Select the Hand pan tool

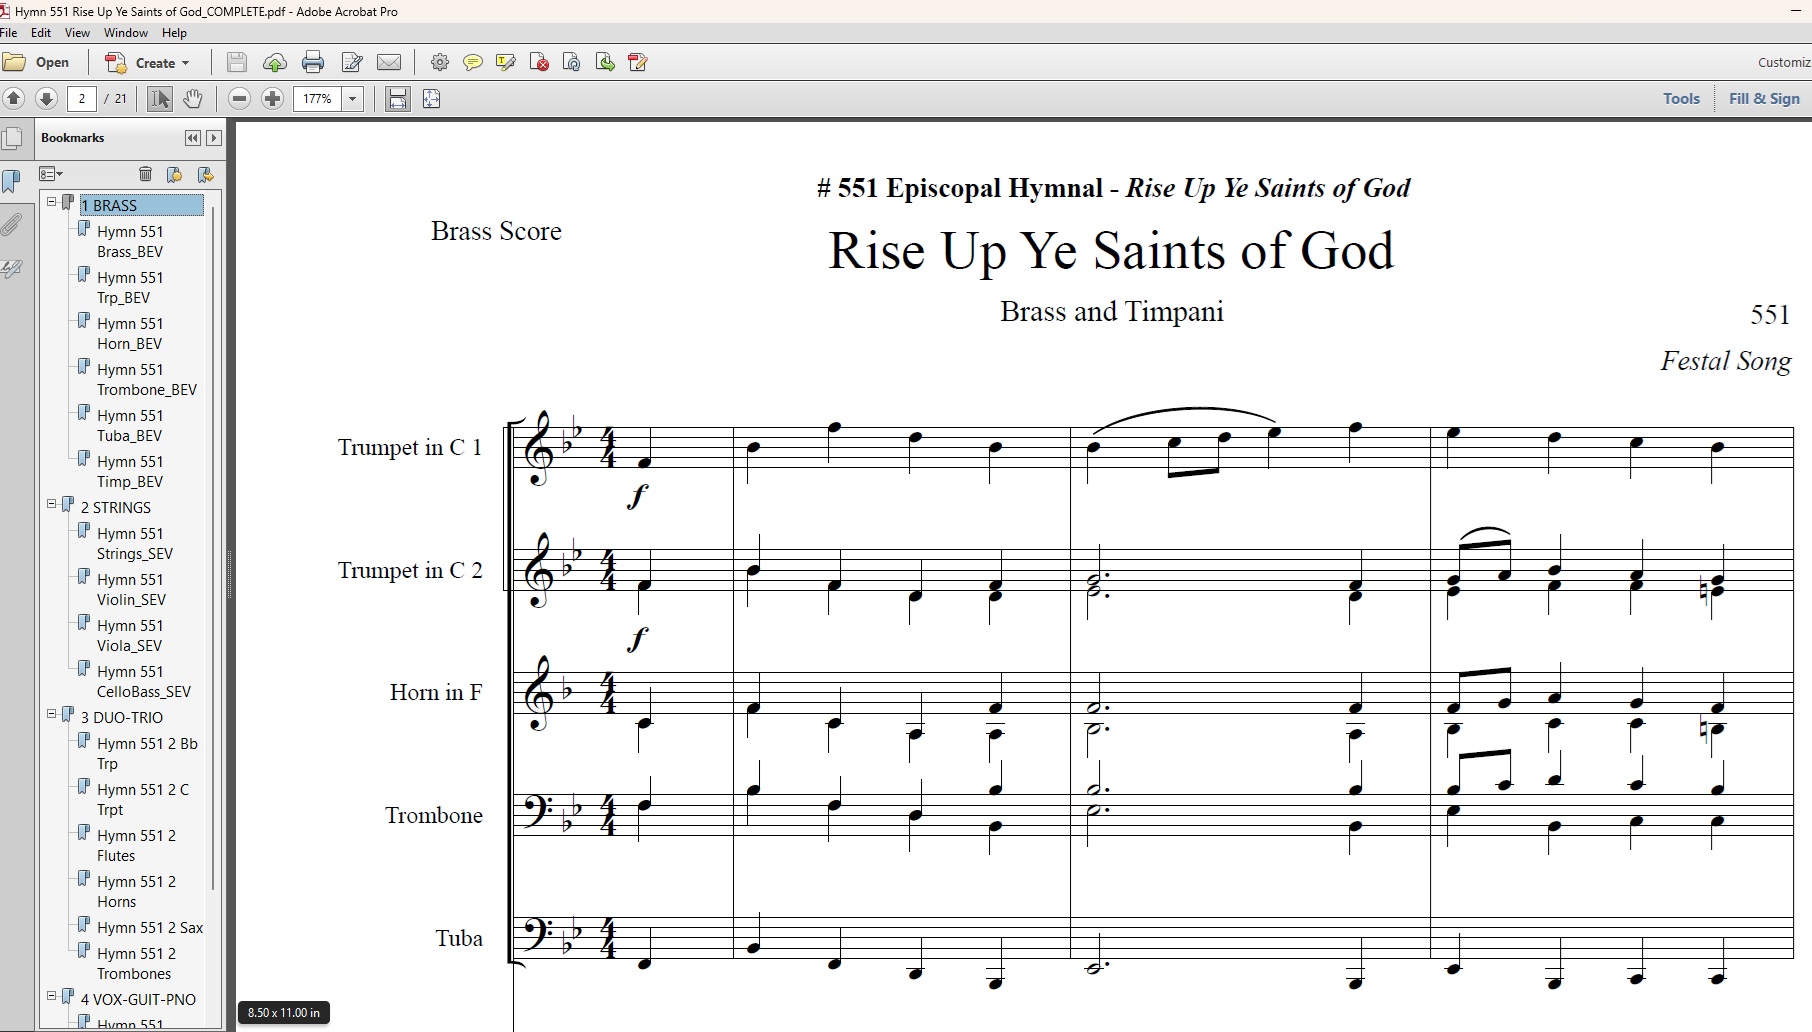[193, 99]
